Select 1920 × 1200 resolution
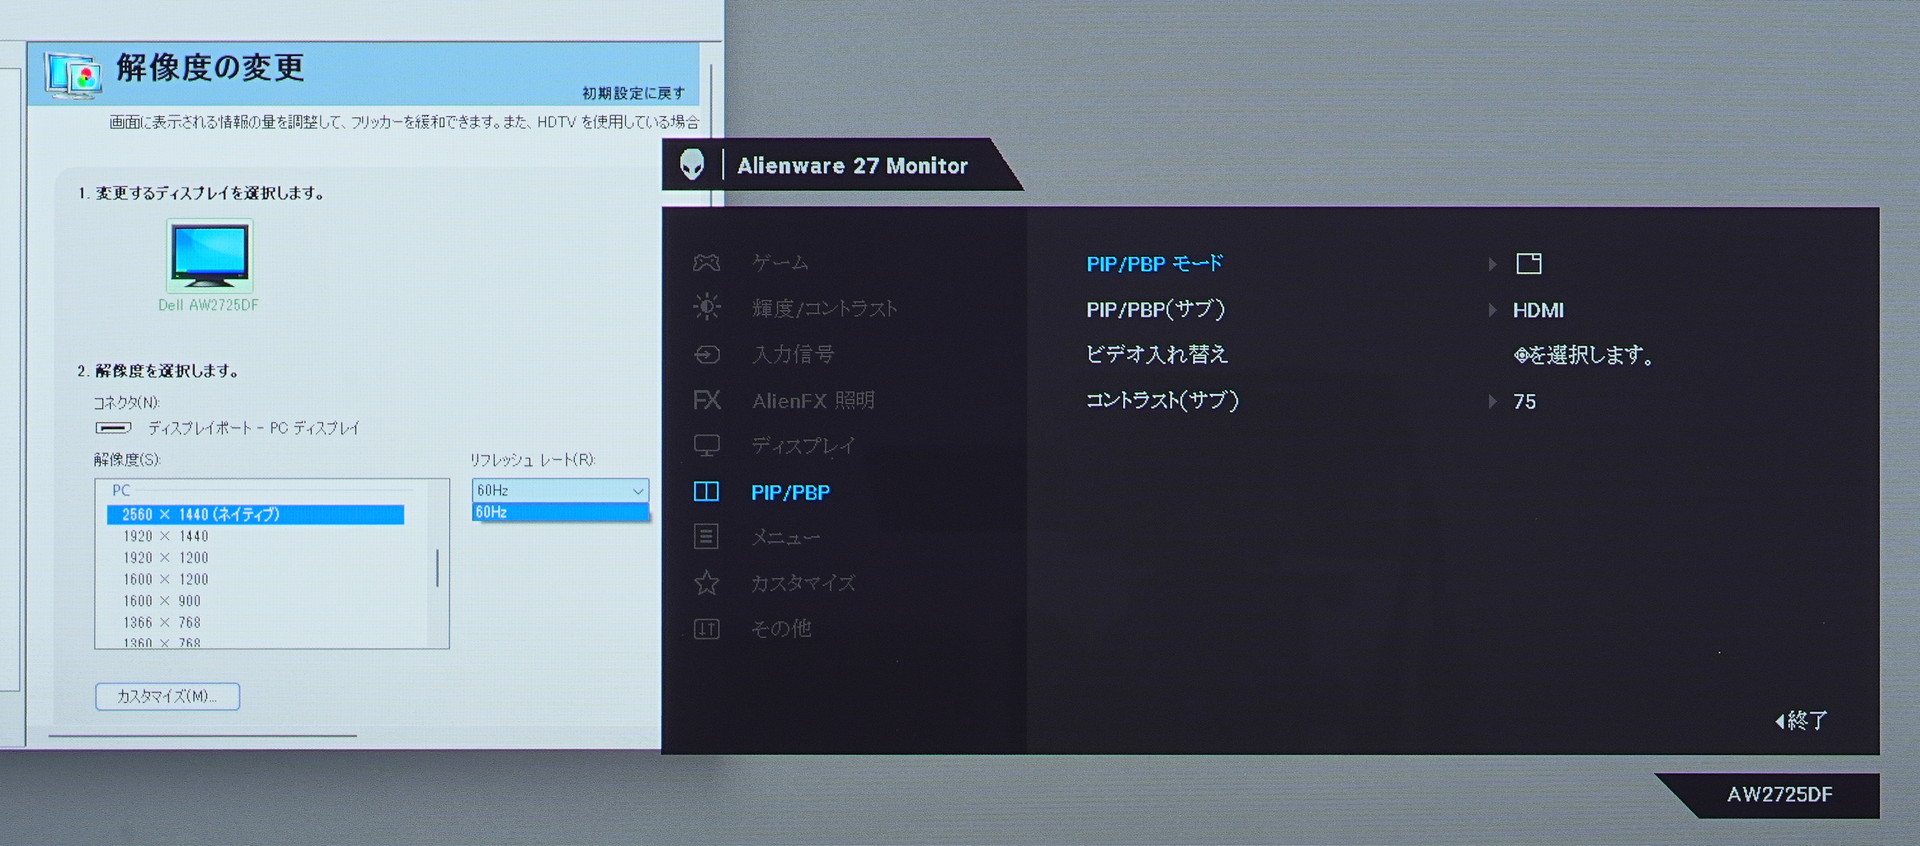This screenshot has width=1920, height=846. pyautogui.click(x=166, y=558)
